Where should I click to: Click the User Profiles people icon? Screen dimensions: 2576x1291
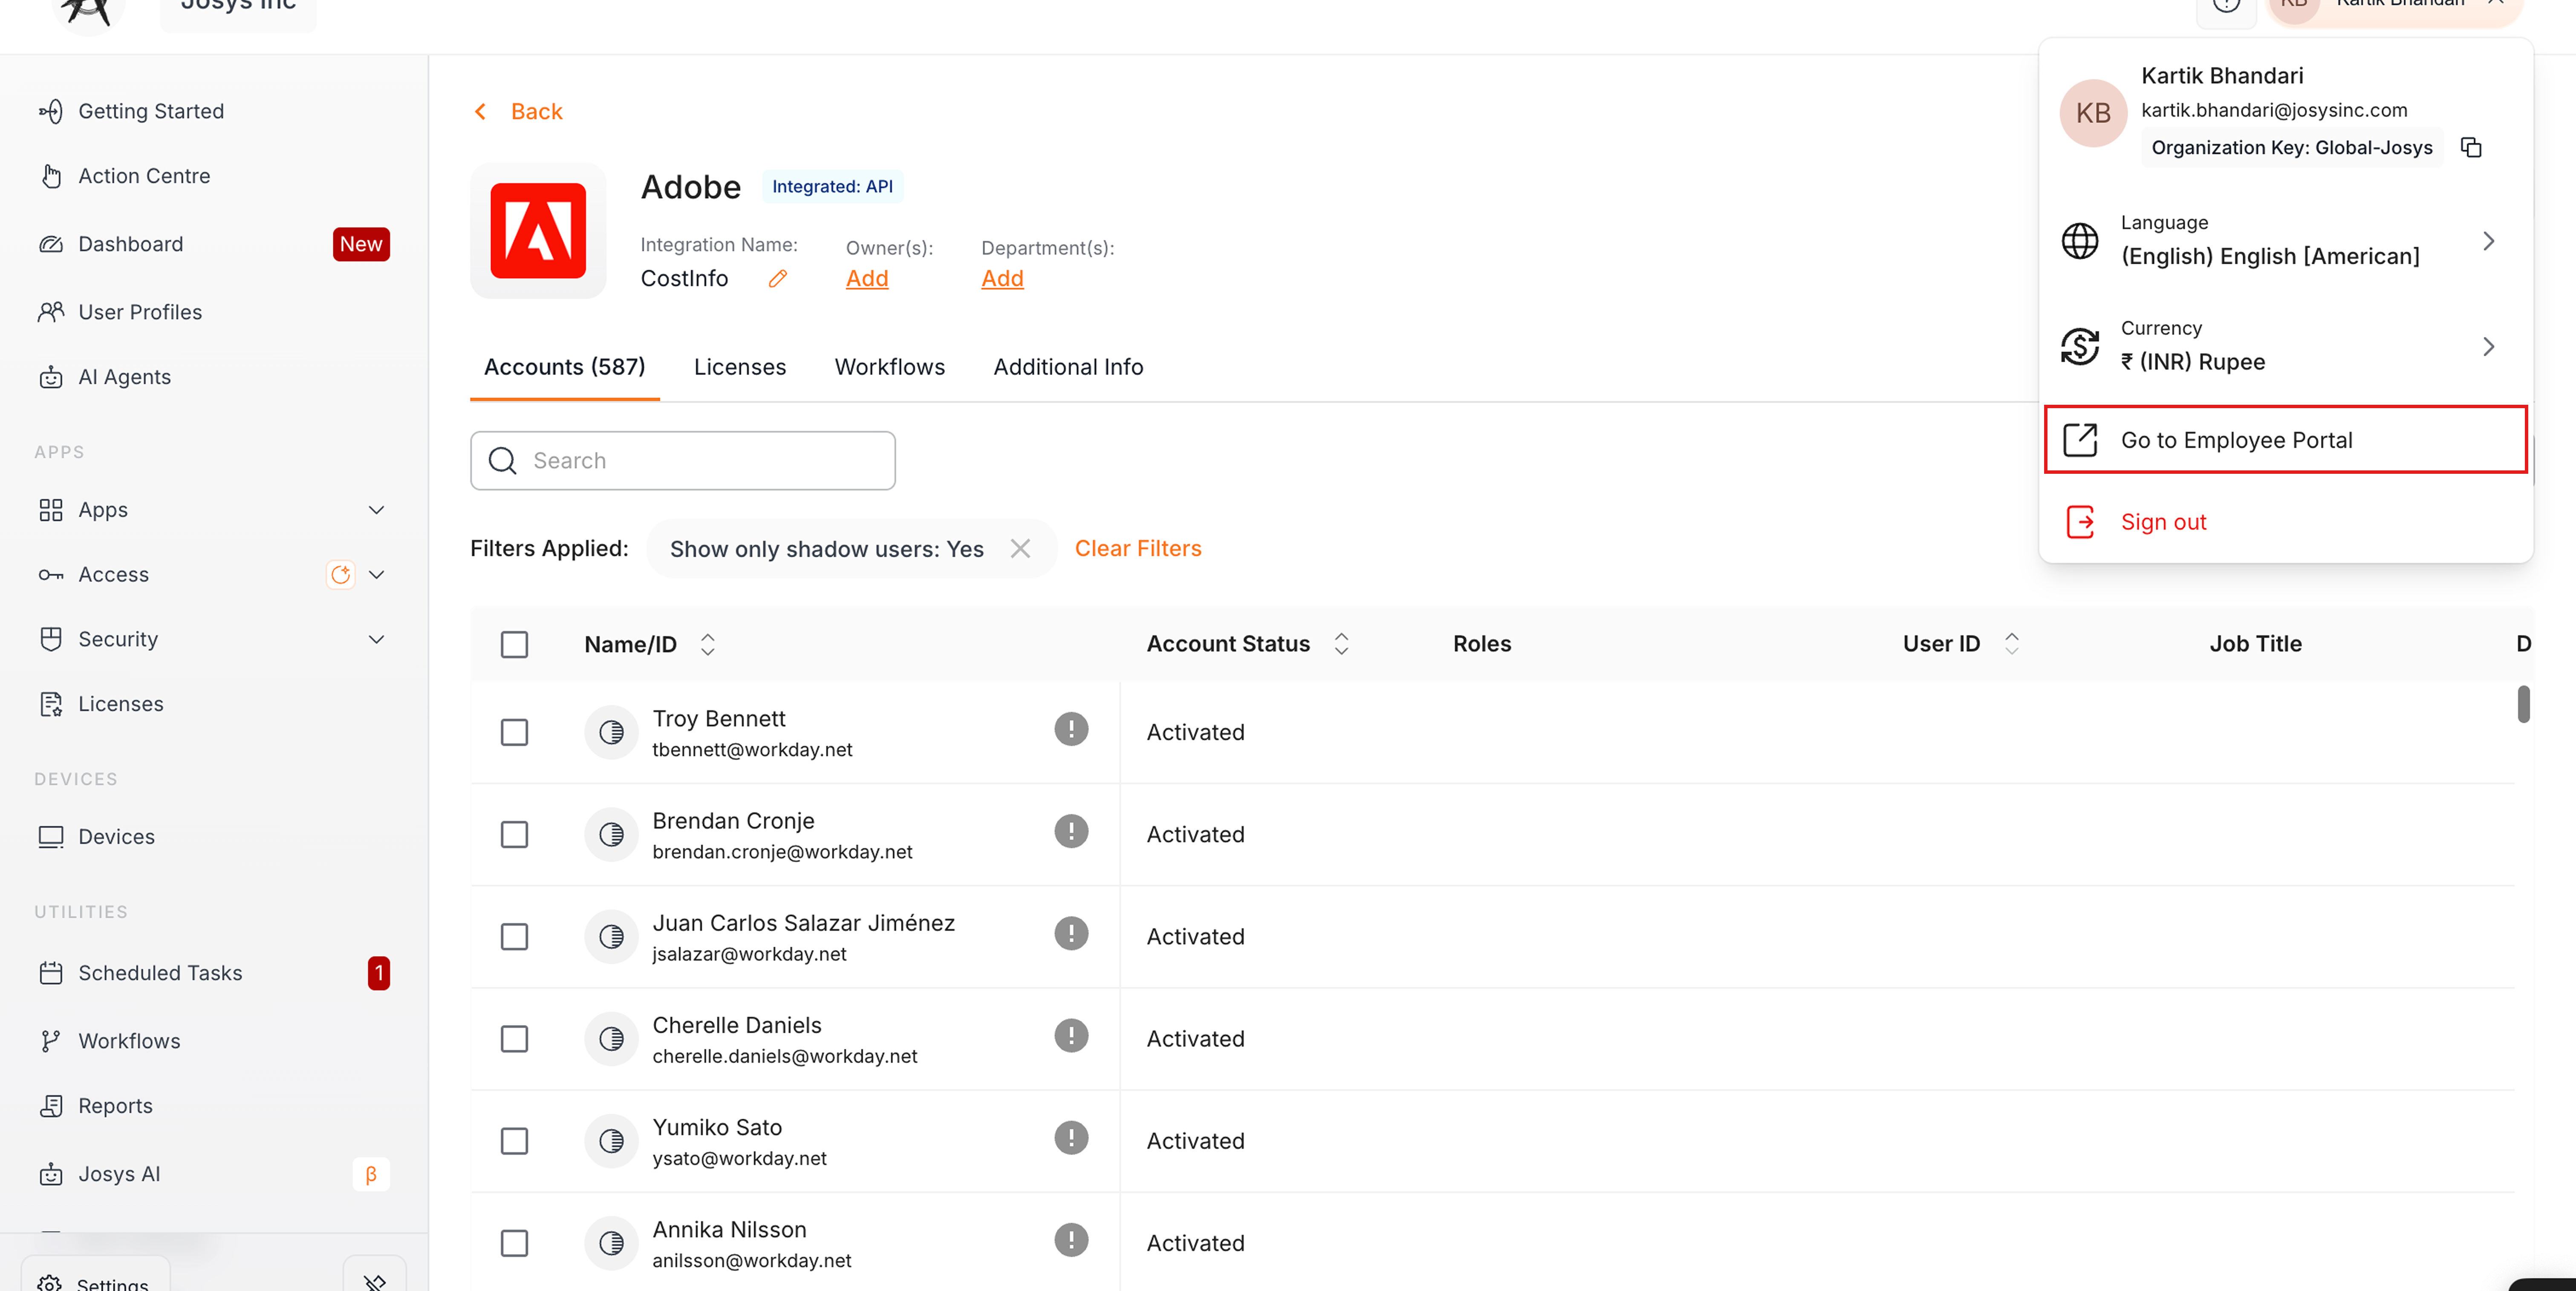point(51,312)
